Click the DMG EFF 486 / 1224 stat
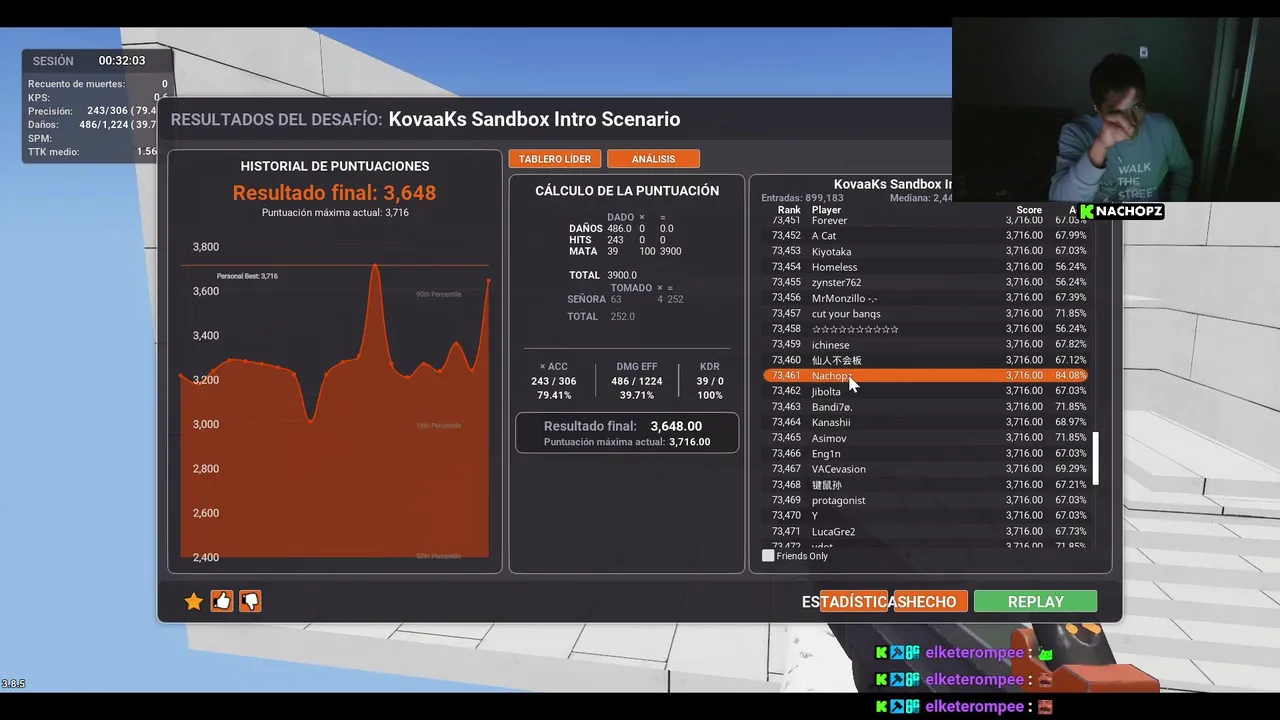This screenshot has height=720, width=1280. (638, 381)
